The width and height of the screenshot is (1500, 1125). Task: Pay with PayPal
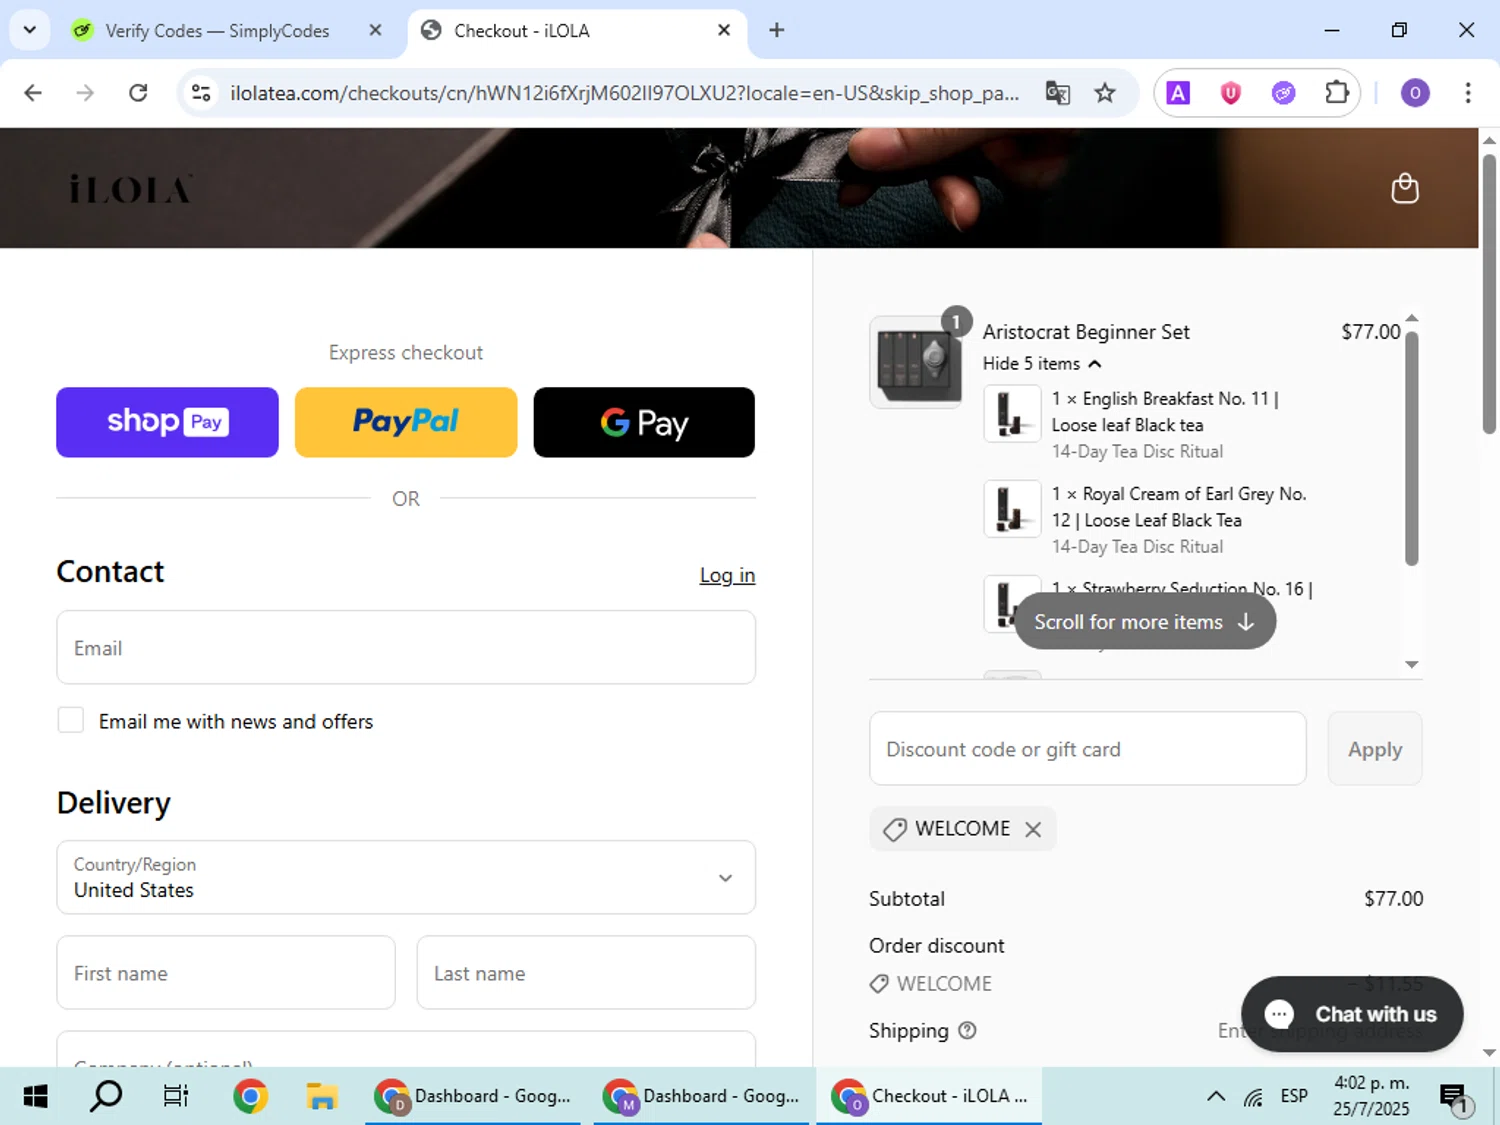click(406, 422)
